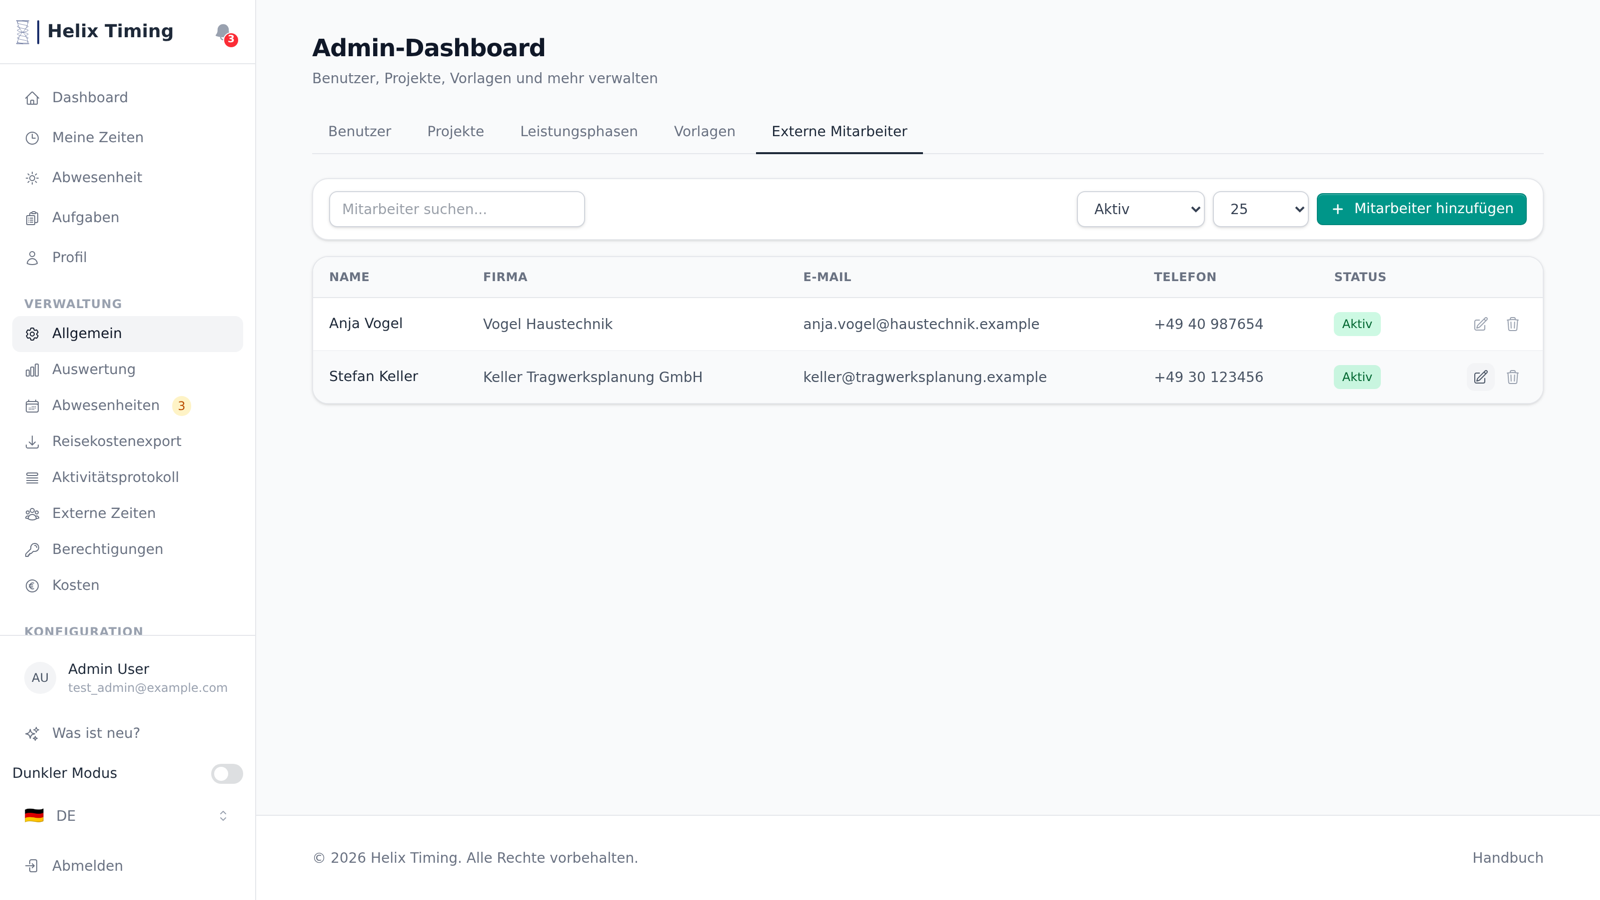Open the Handbuch link

1507,858
